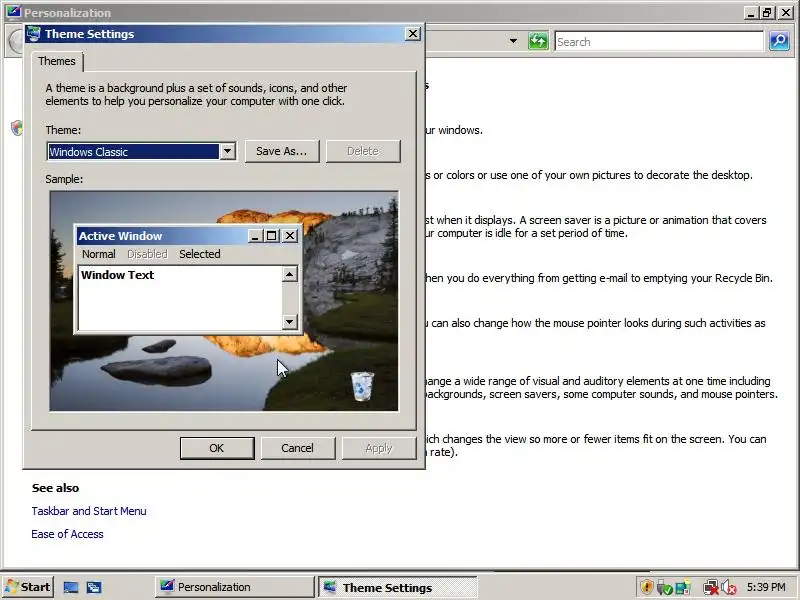Restore the Personalization window size
The image size is (800, 600).
point(767,12)
